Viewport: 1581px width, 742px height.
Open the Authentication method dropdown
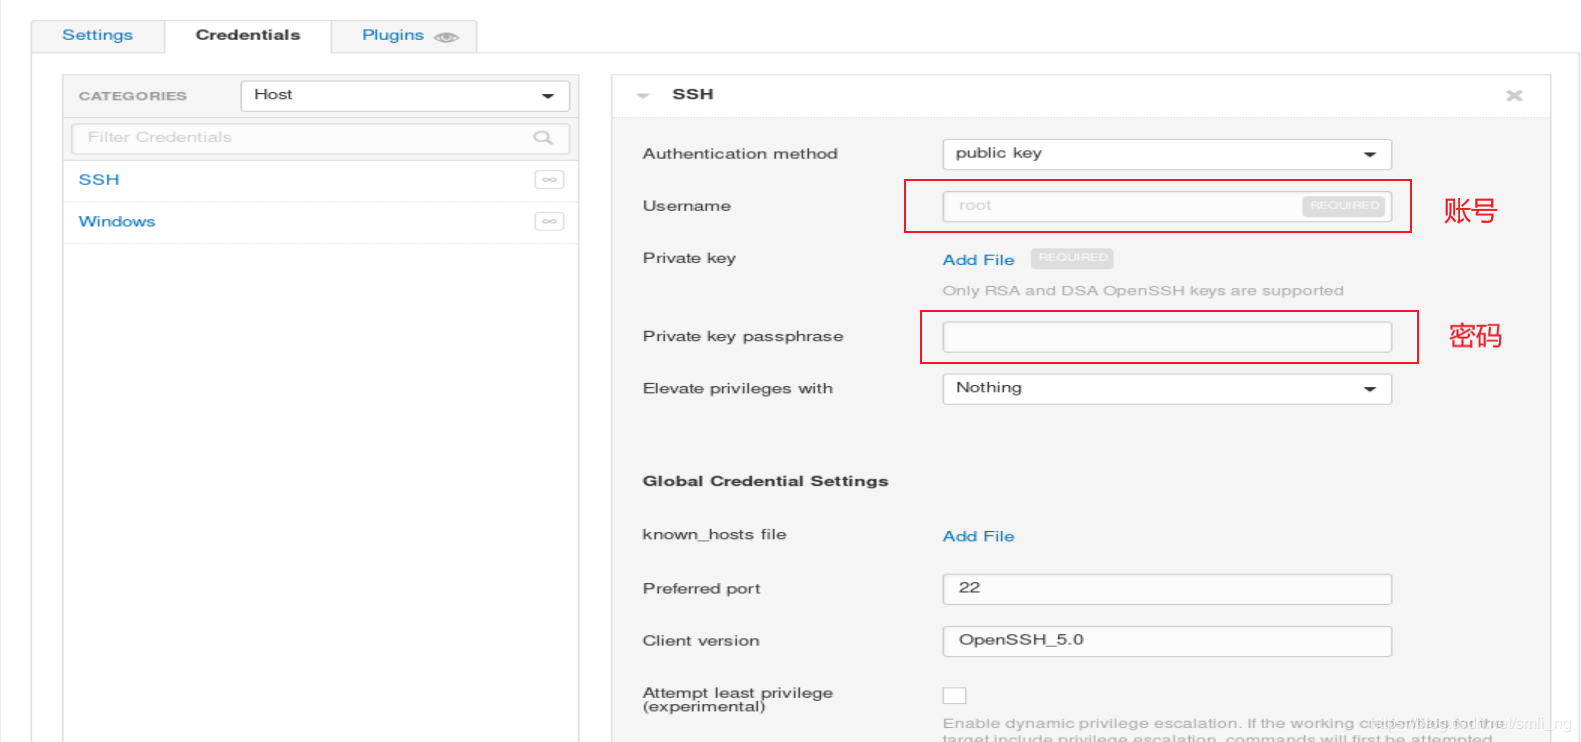pyautogui.click(x=1167, y=154)
